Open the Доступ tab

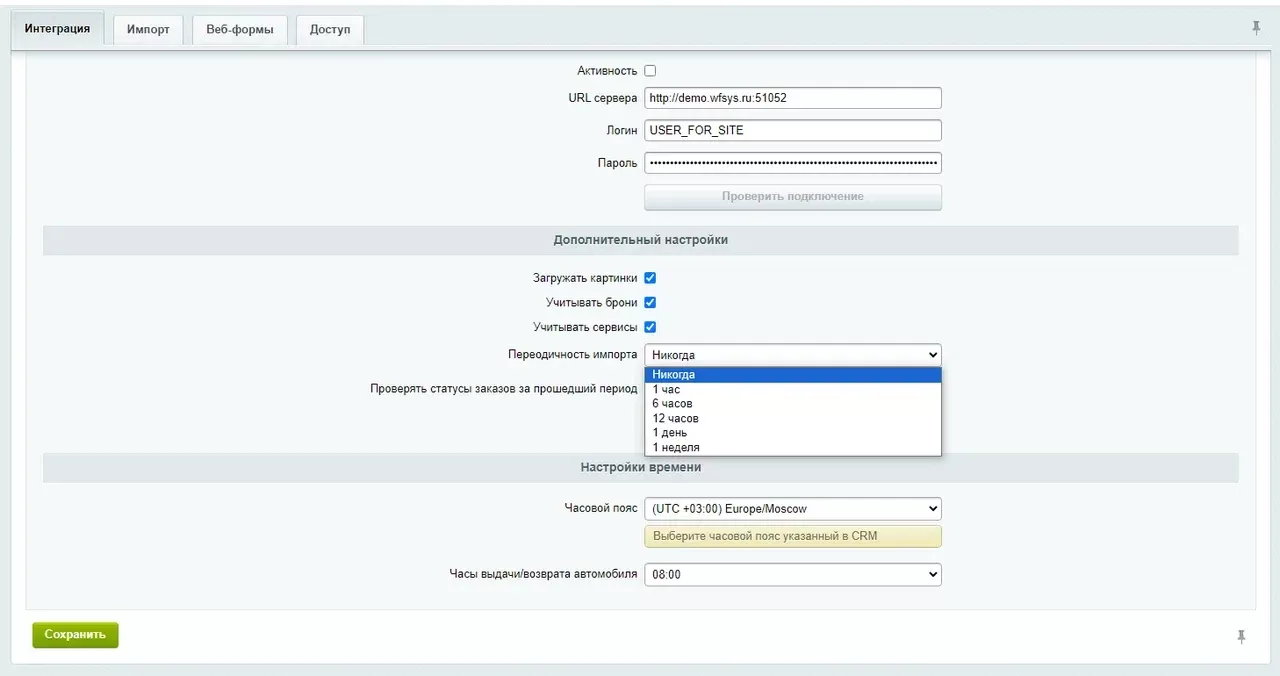click(x=330, y=30)
